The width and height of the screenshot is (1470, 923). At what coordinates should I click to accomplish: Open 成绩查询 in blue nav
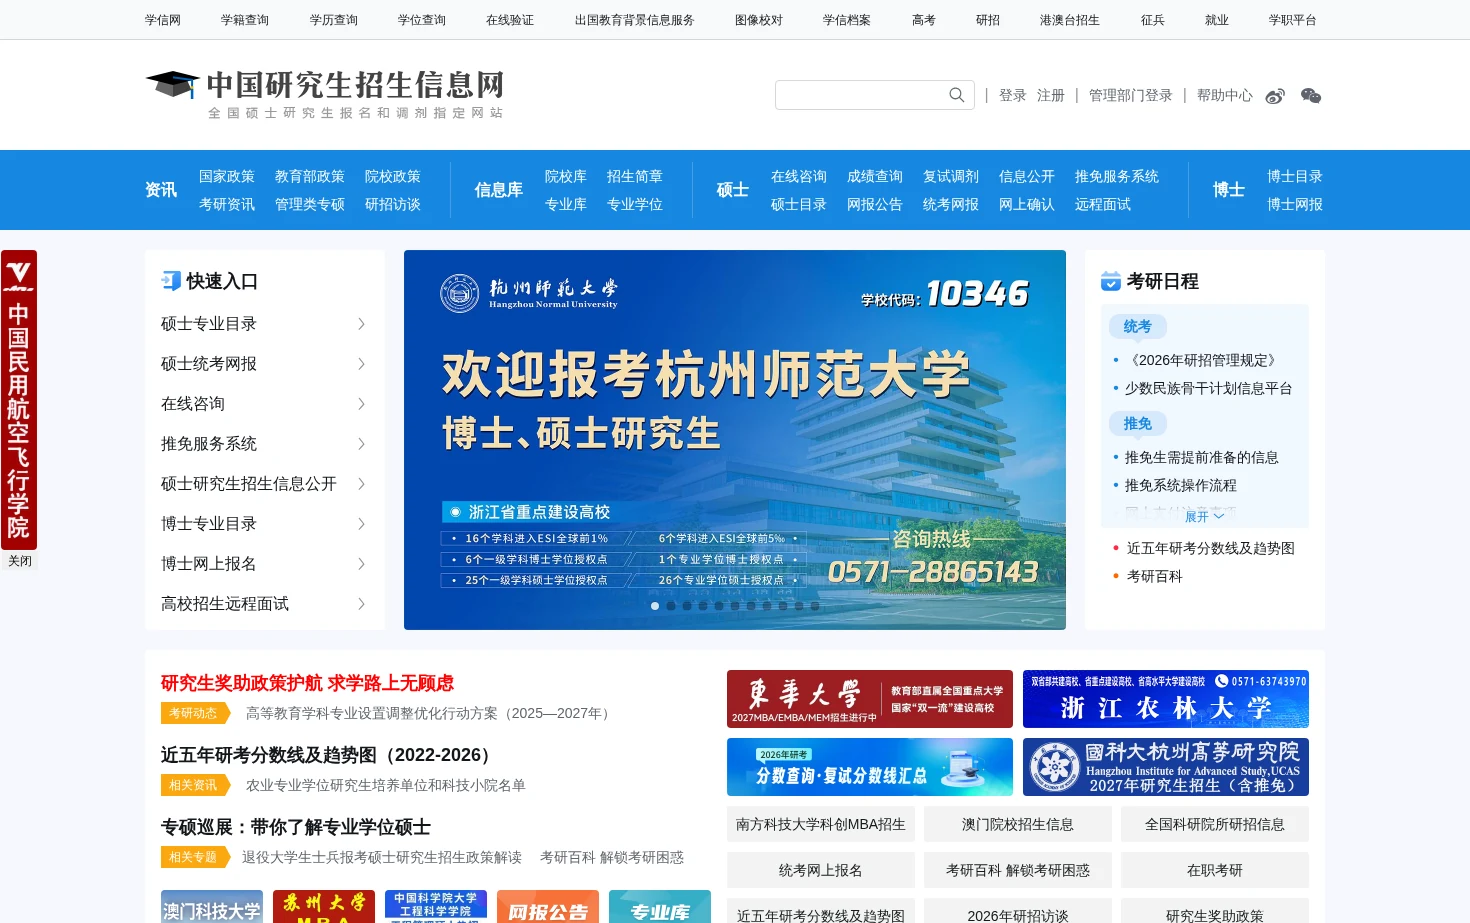click(x=875, y=176)
